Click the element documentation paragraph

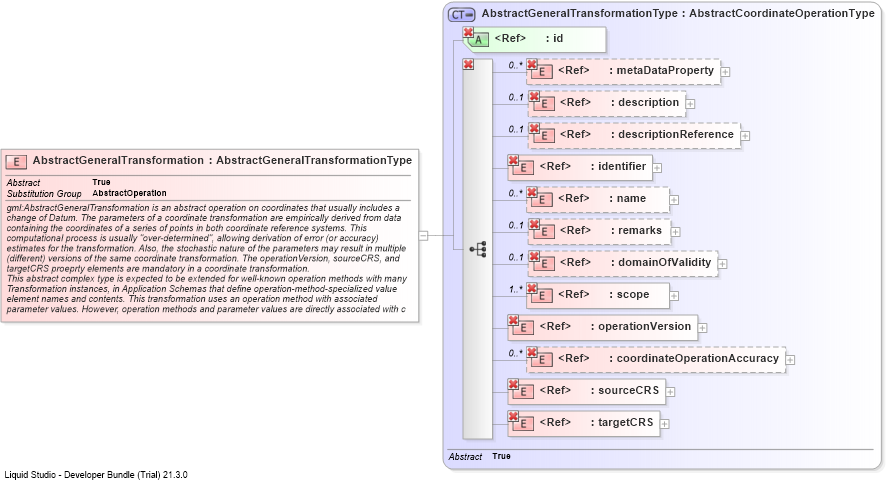click(207, 258)
